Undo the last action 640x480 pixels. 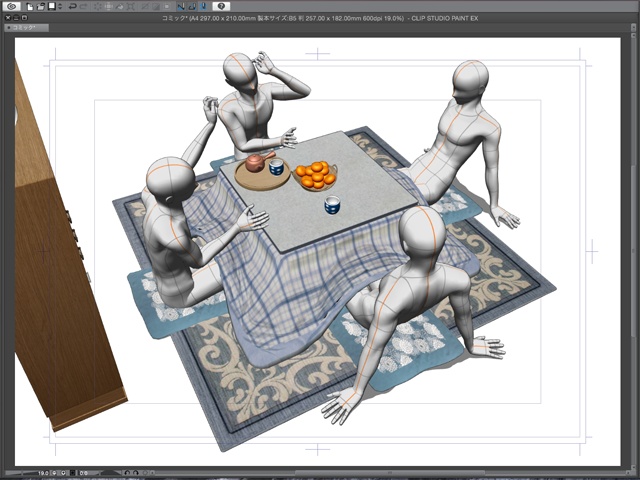point(73,7)
